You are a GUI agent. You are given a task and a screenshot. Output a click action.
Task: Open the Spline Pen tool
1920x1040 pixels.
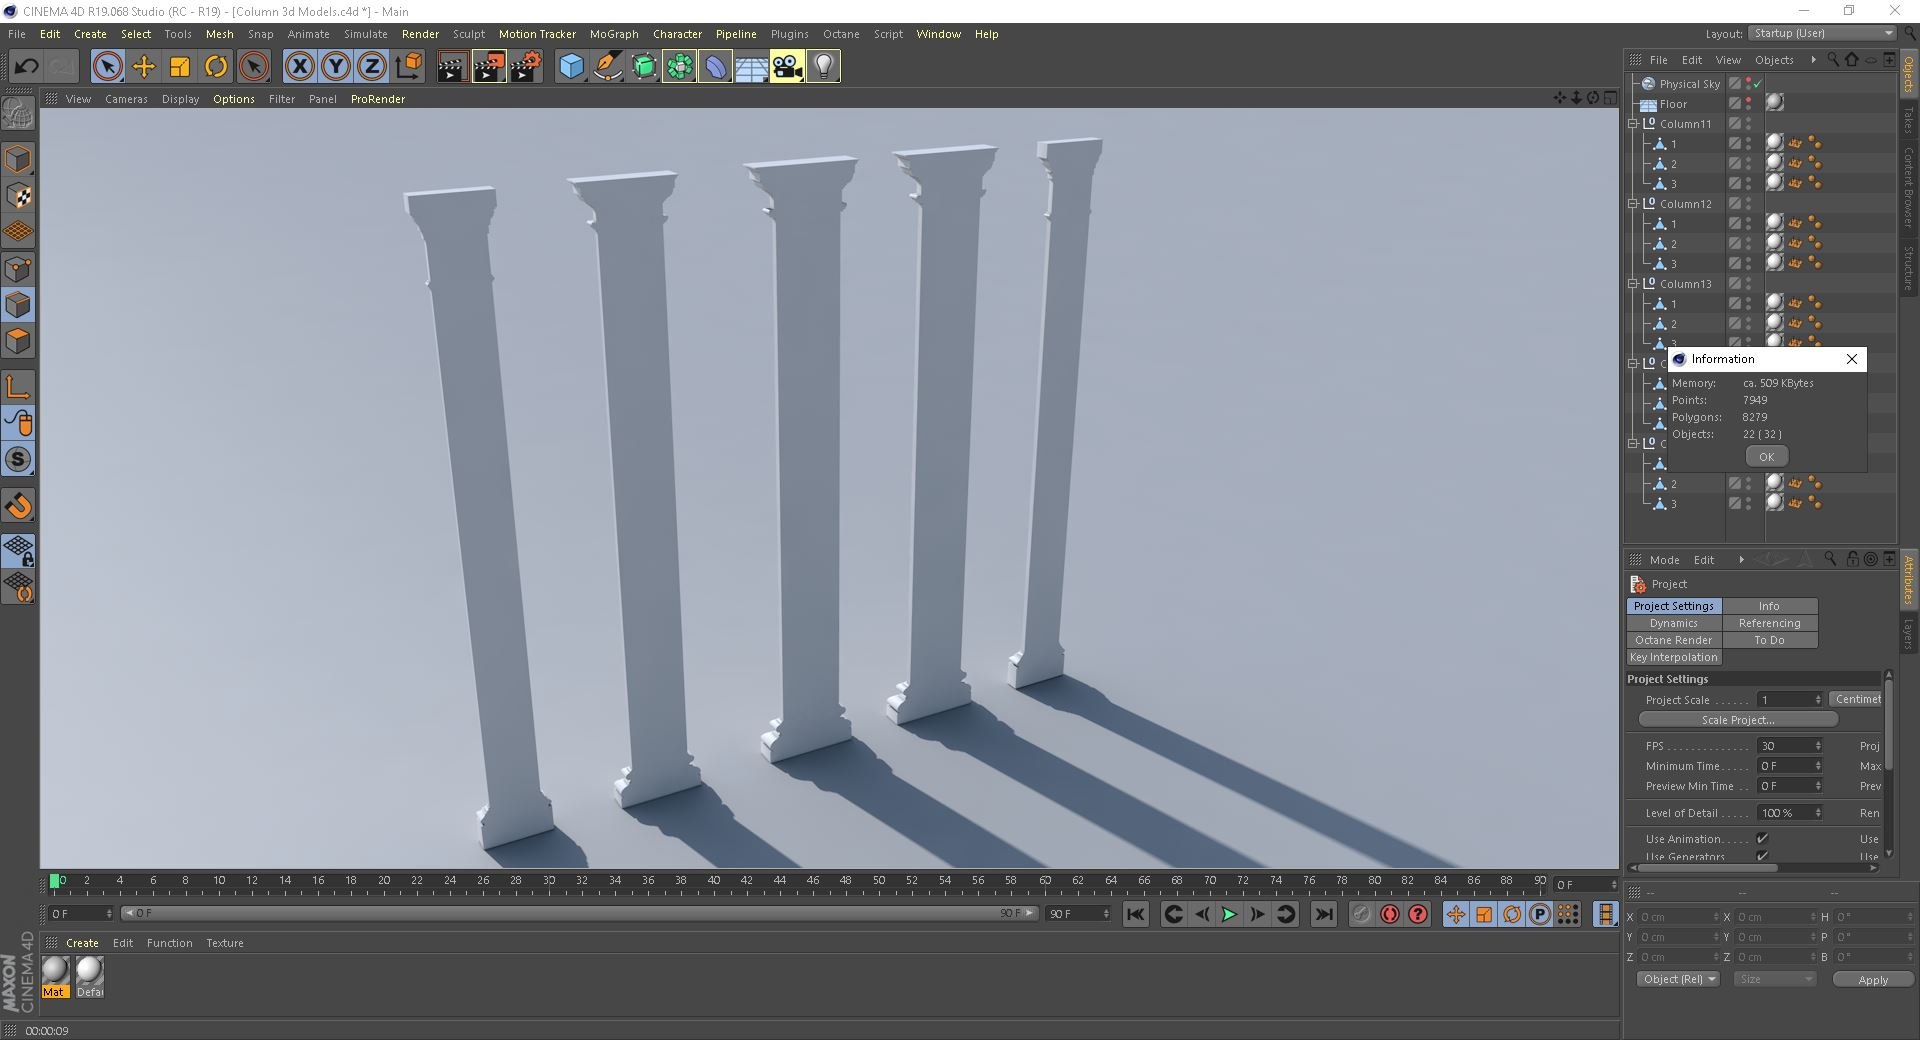click(607, 67)
